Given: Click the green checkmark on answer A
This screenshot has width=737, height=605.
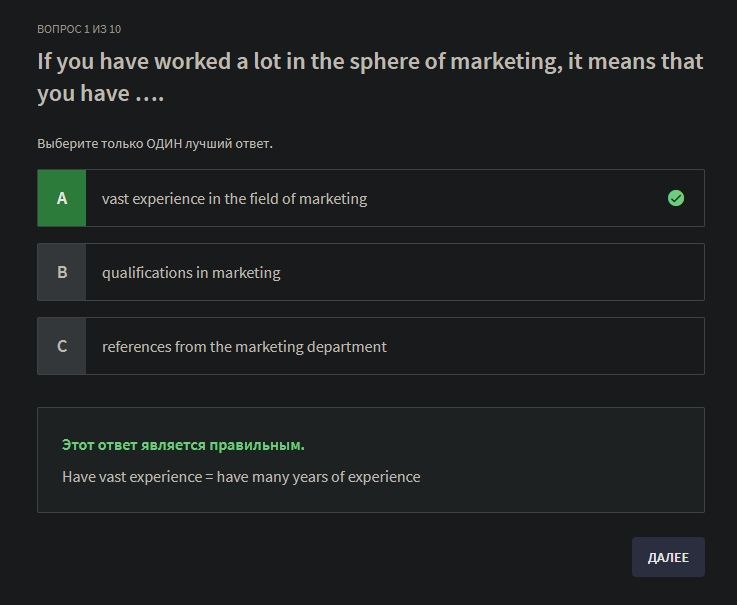Looking at the screenshot, I should [x=676, y=198].
